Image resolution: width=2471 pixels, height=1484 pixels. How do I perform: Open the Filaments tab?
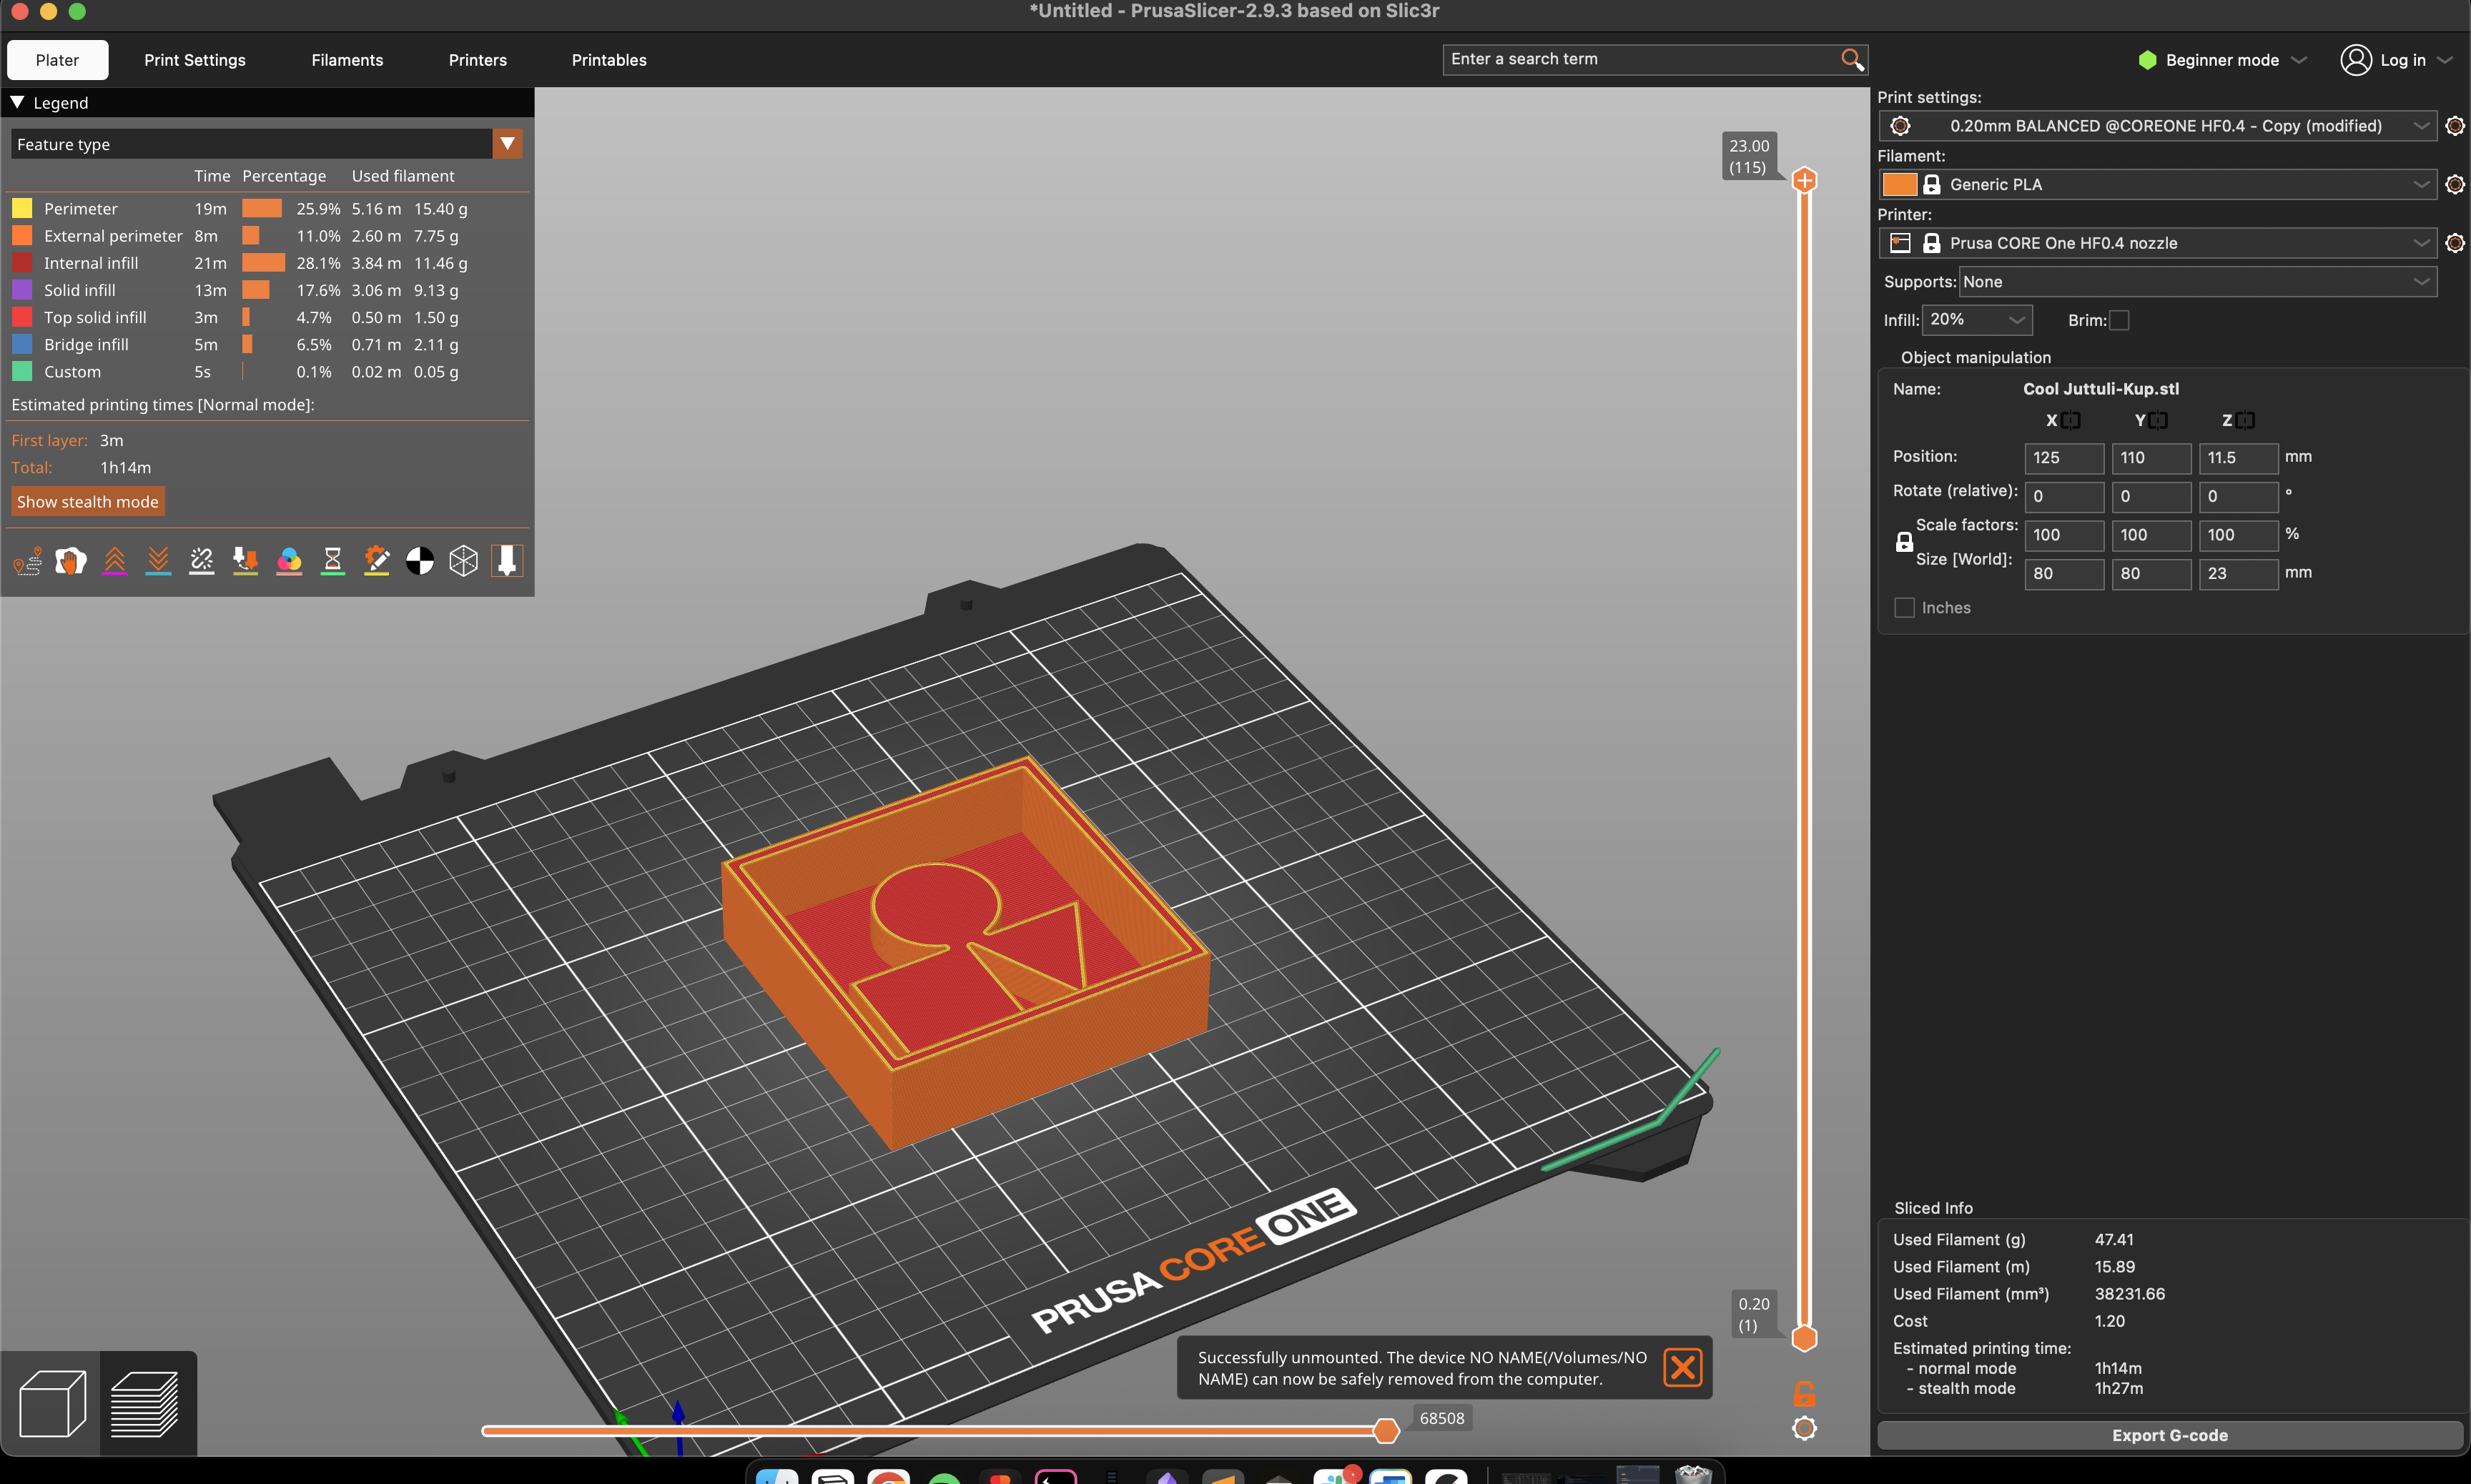tap(347, 60)
